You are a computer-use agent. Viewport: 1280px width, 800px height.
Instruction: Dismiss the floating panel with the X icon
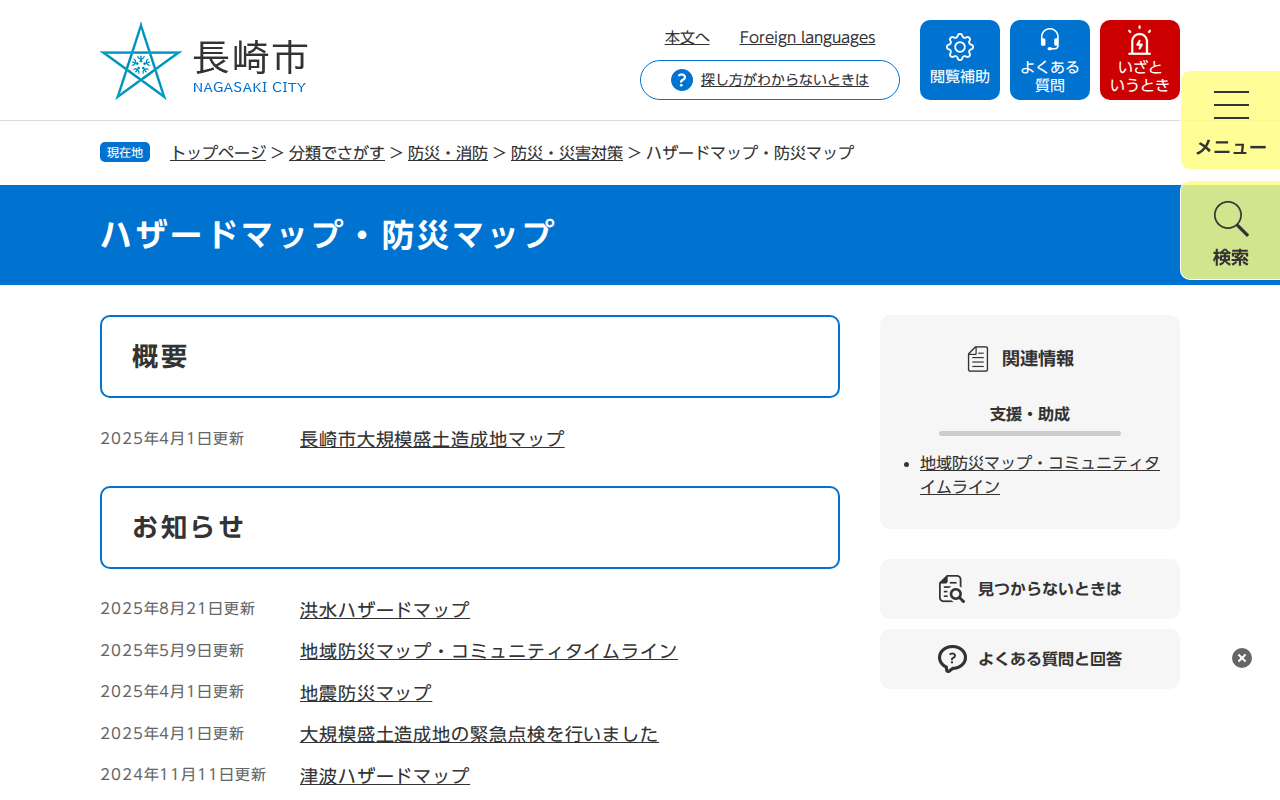tap(1242, 658)
